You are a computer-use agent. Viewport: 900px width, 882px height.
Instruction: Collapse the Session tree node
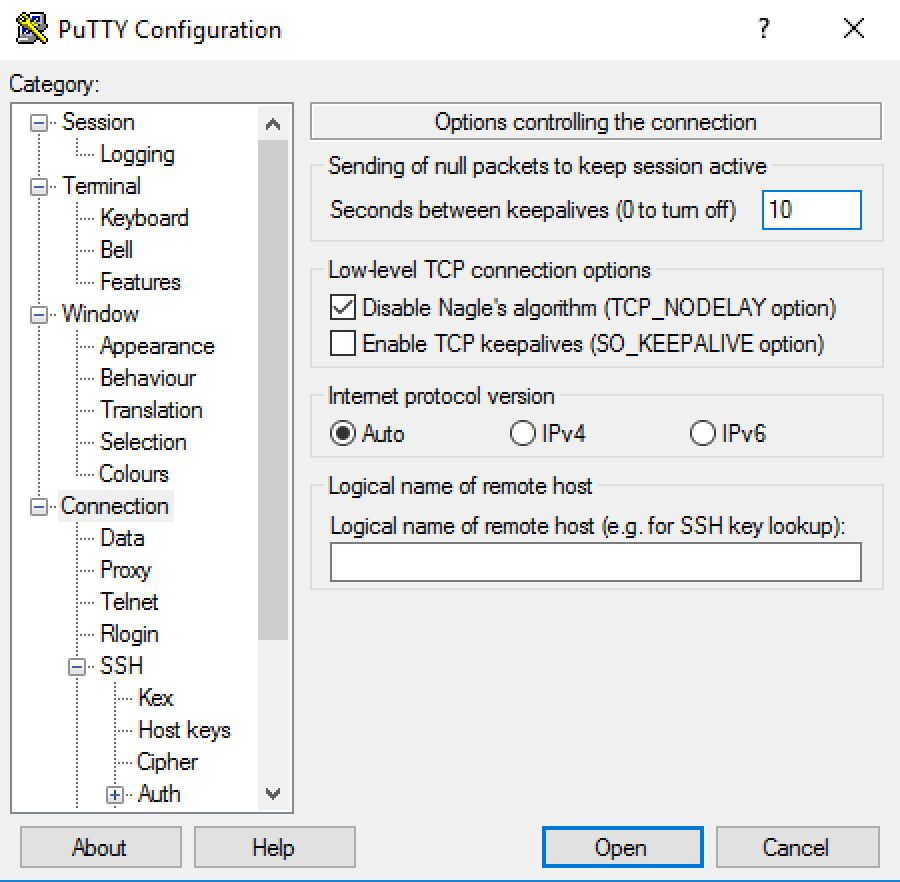pos(39,123)
